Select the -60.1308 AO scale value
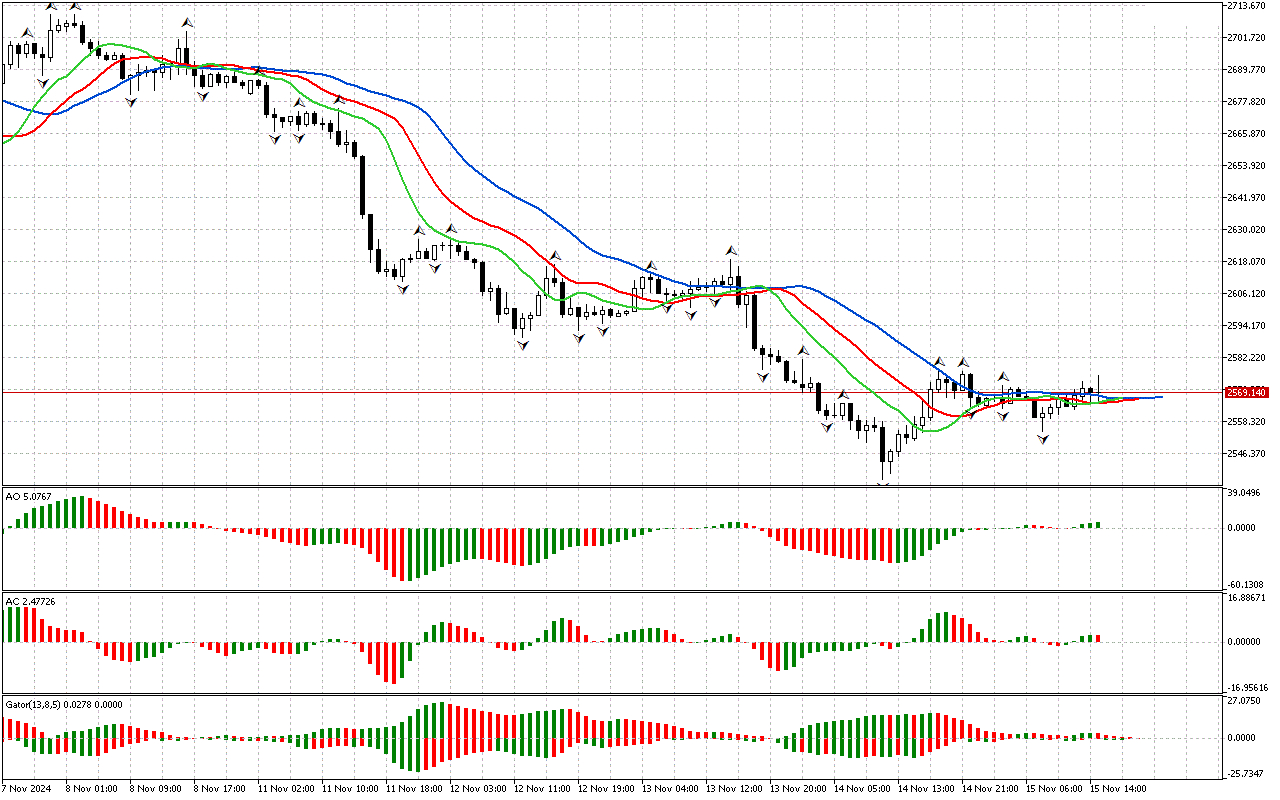 (1247, 585)
